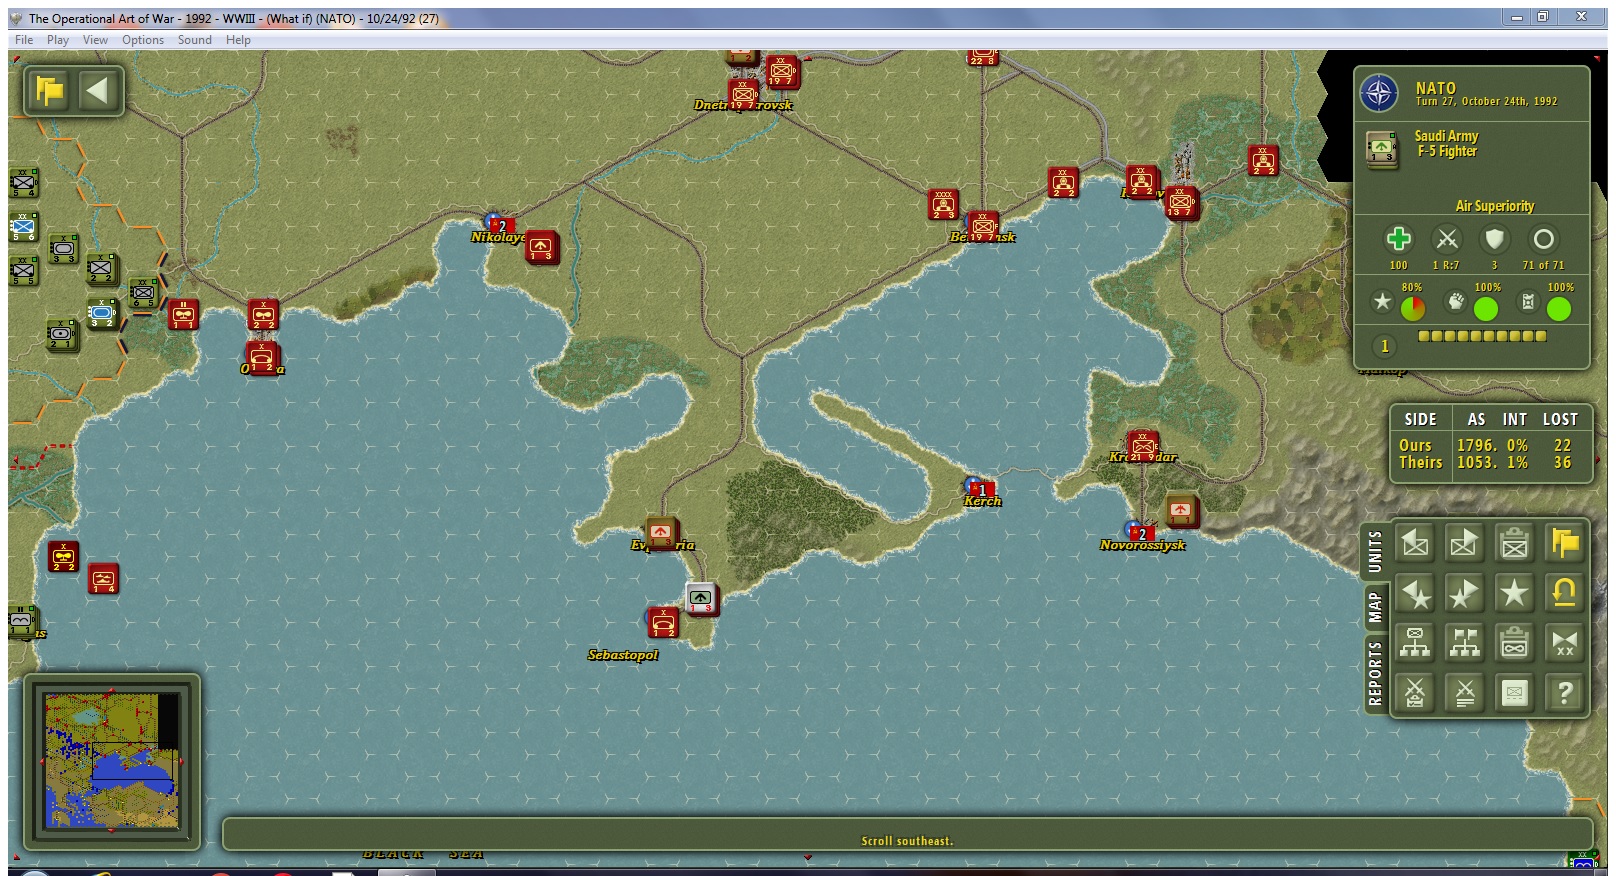
Task: Click the fist readiness icon
Action: [x=1456, y=301]
